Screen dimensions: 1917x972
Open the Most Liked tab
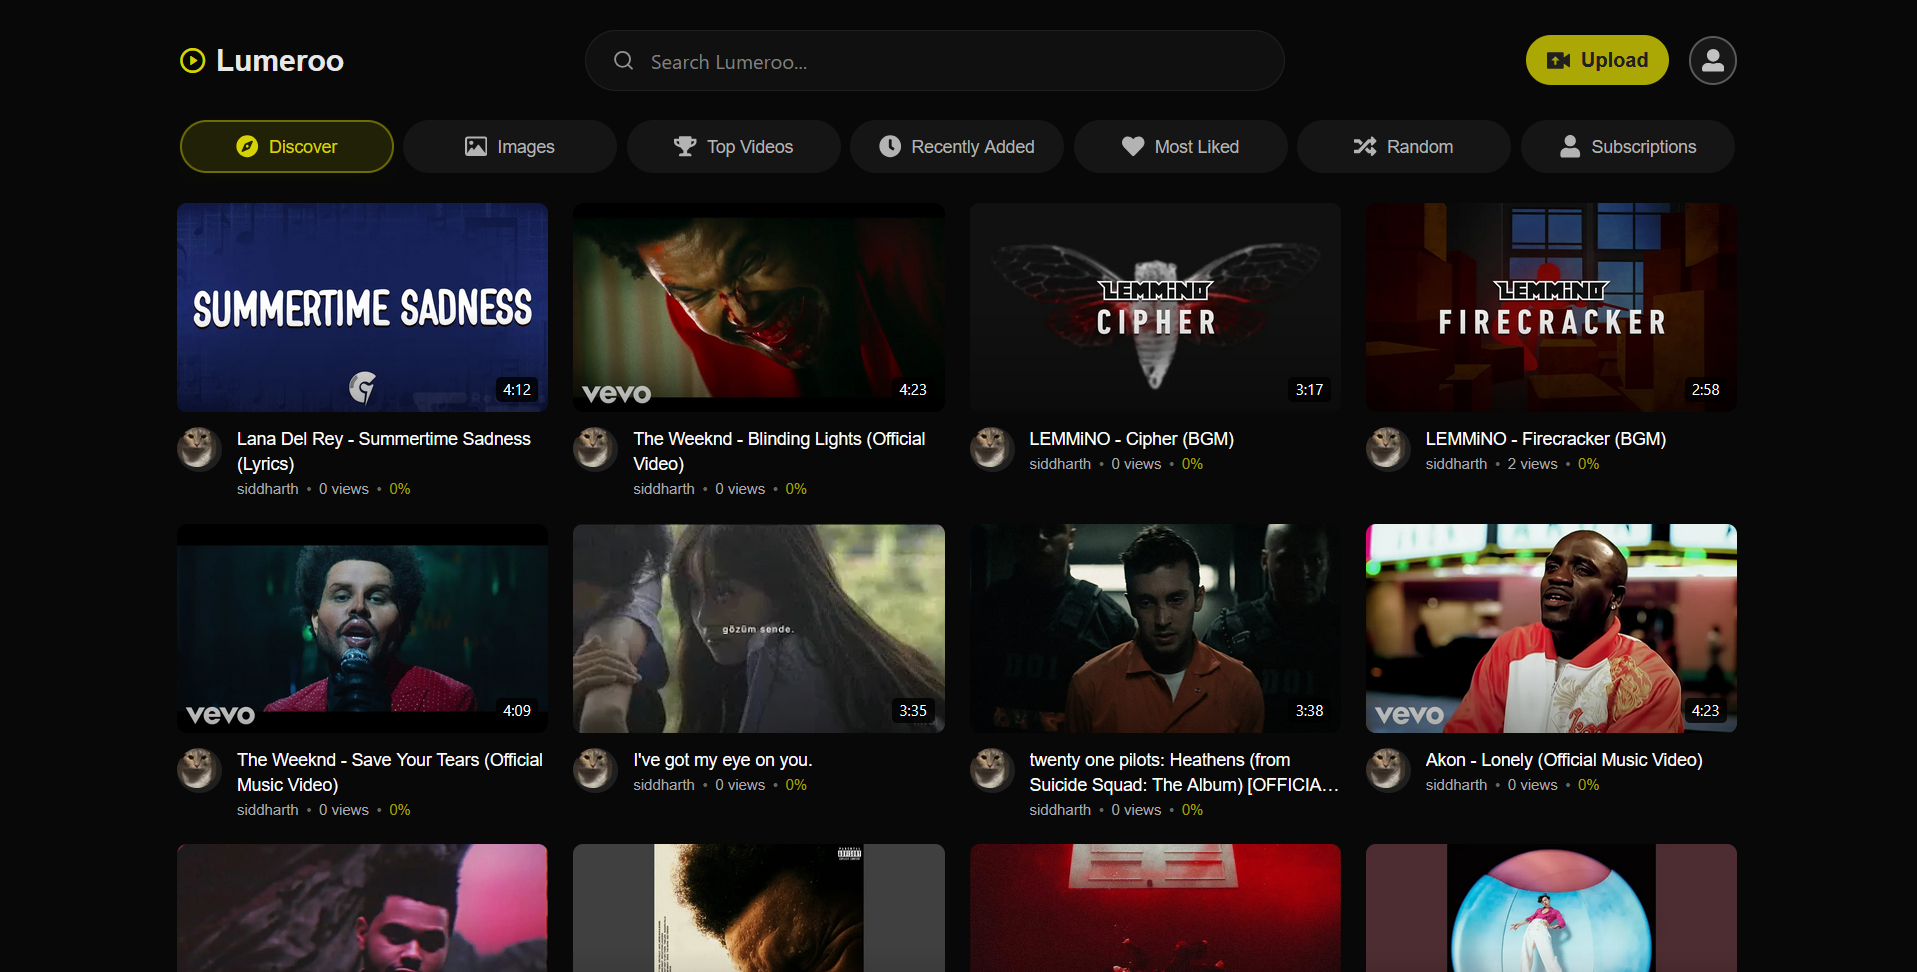coord(1181,147)
